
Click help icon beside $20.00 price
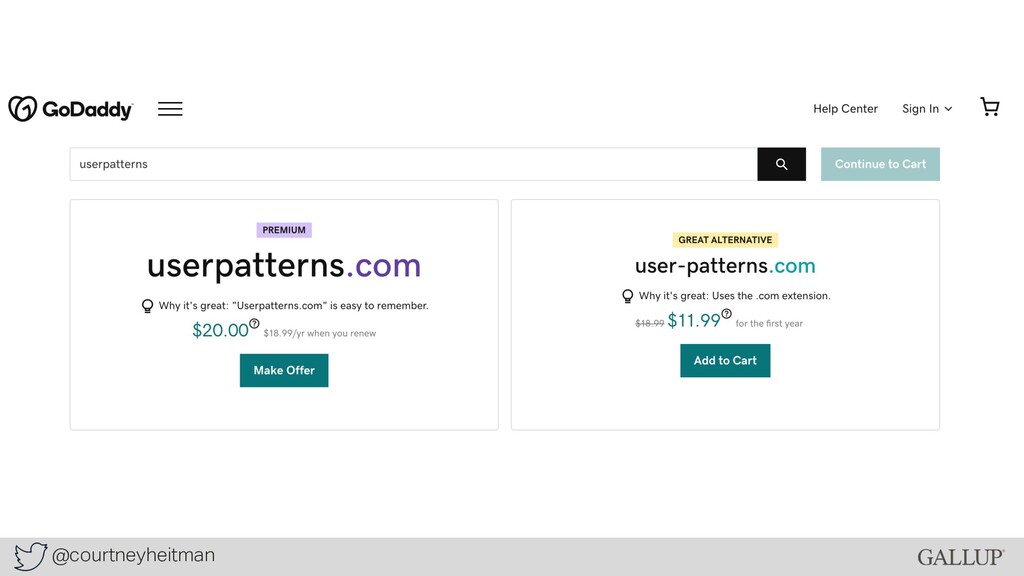pos(254,323)
